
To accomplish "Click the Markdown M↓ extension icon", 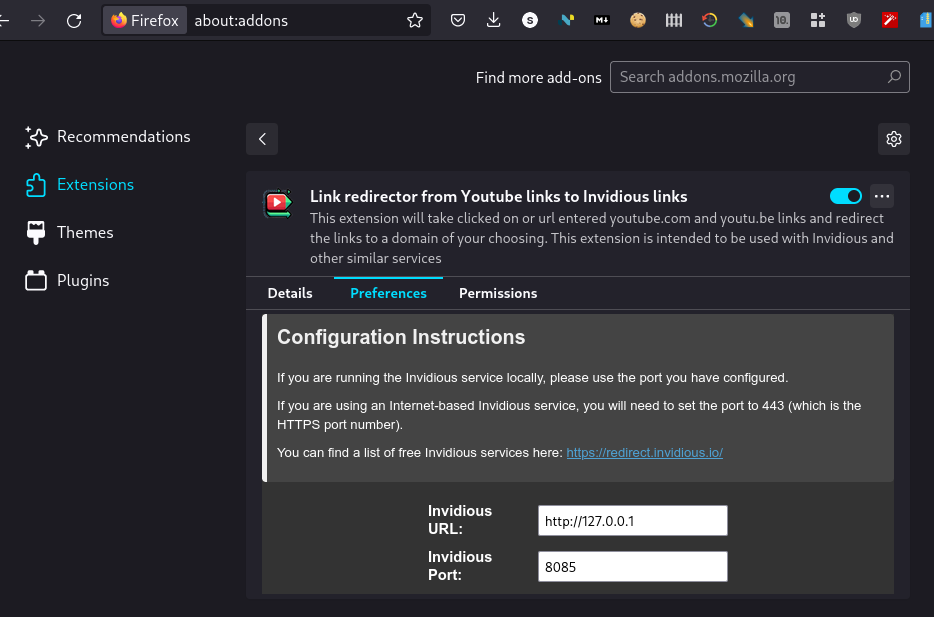I will click(602, 21).
